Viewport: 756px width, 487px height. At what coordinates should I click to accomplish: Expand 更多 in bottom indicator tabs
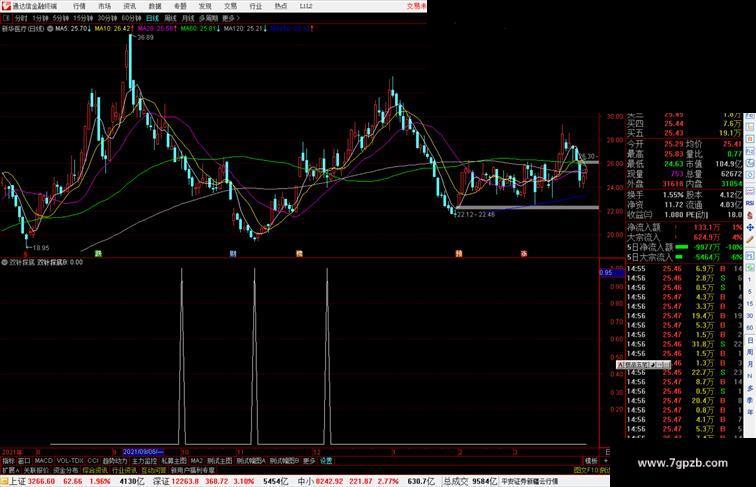point(309,461)
